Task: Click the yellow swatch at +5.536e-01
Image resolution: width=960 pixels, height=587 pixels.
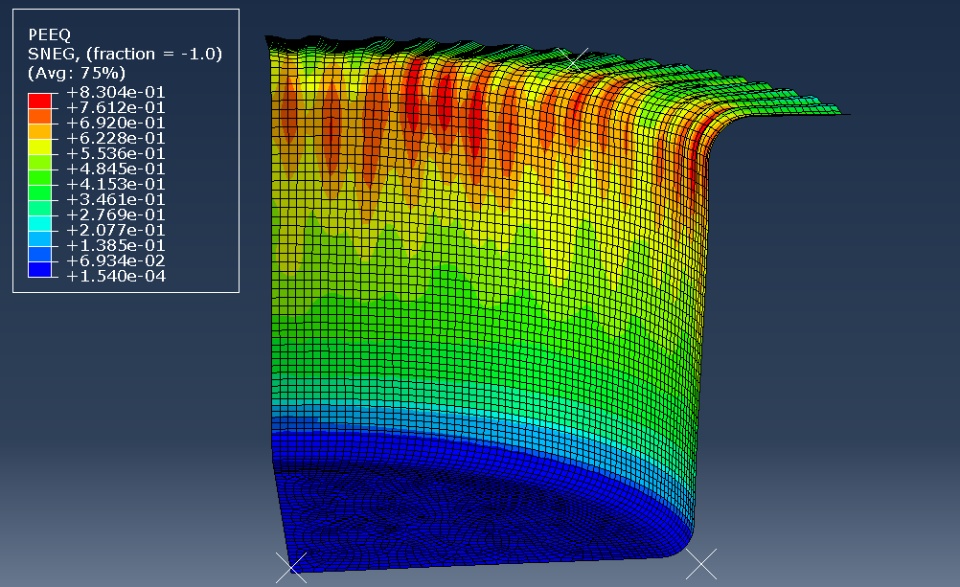Action: (x=40, y=146)
